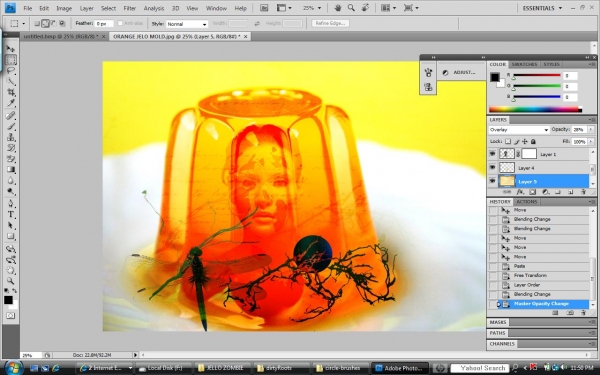Select the Lasso tool

point(11,70)
